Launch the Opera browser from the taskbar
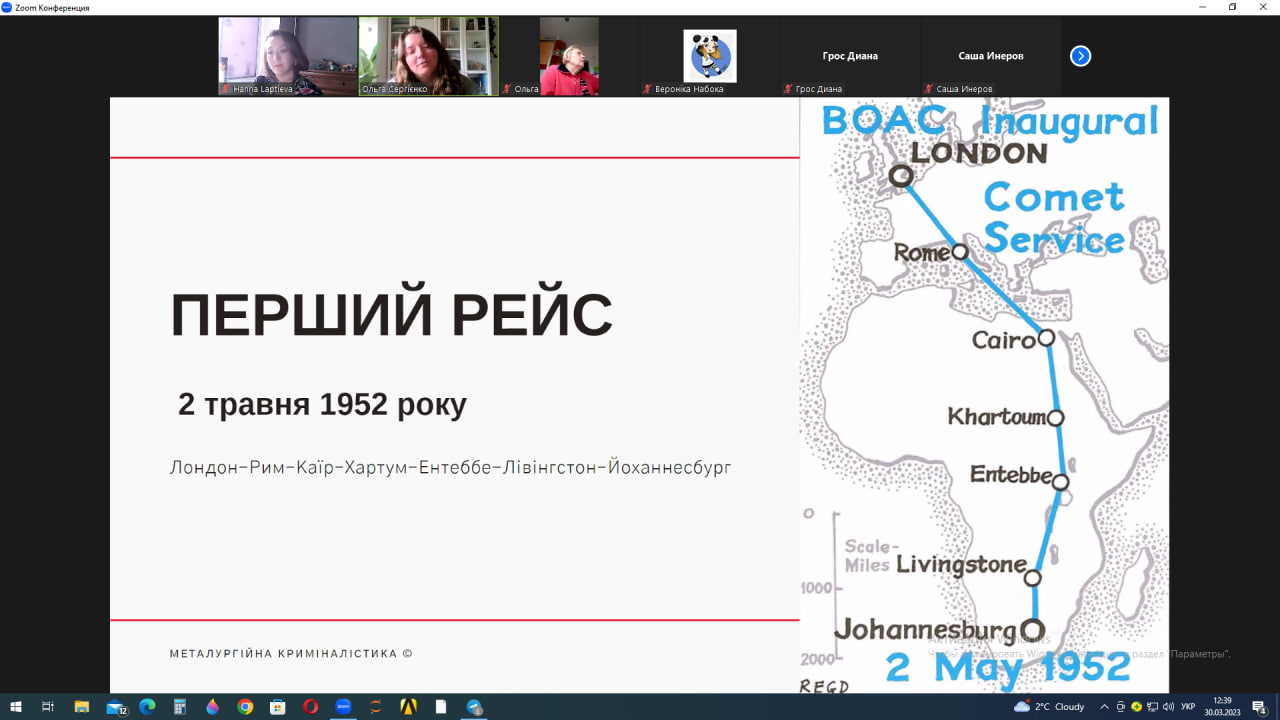1280x720 pixels. (x=310, y=707)
